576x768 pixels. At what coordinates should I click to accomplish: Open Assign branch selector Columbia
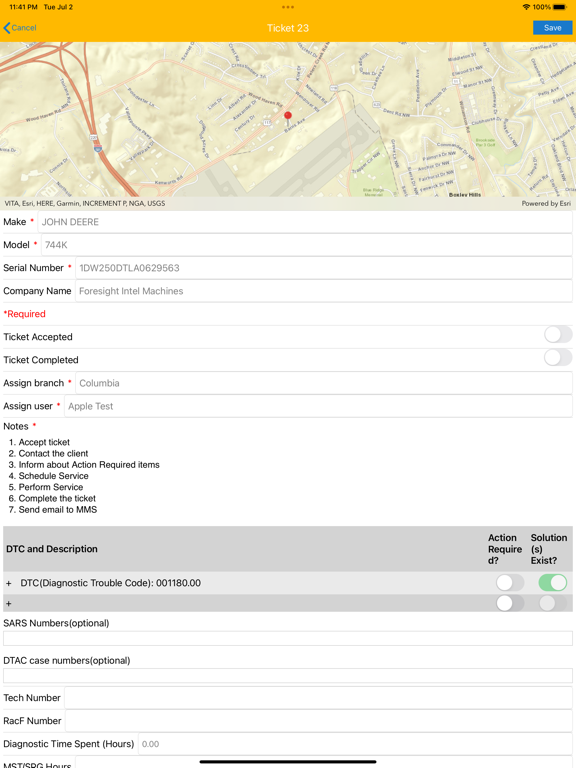324,383
